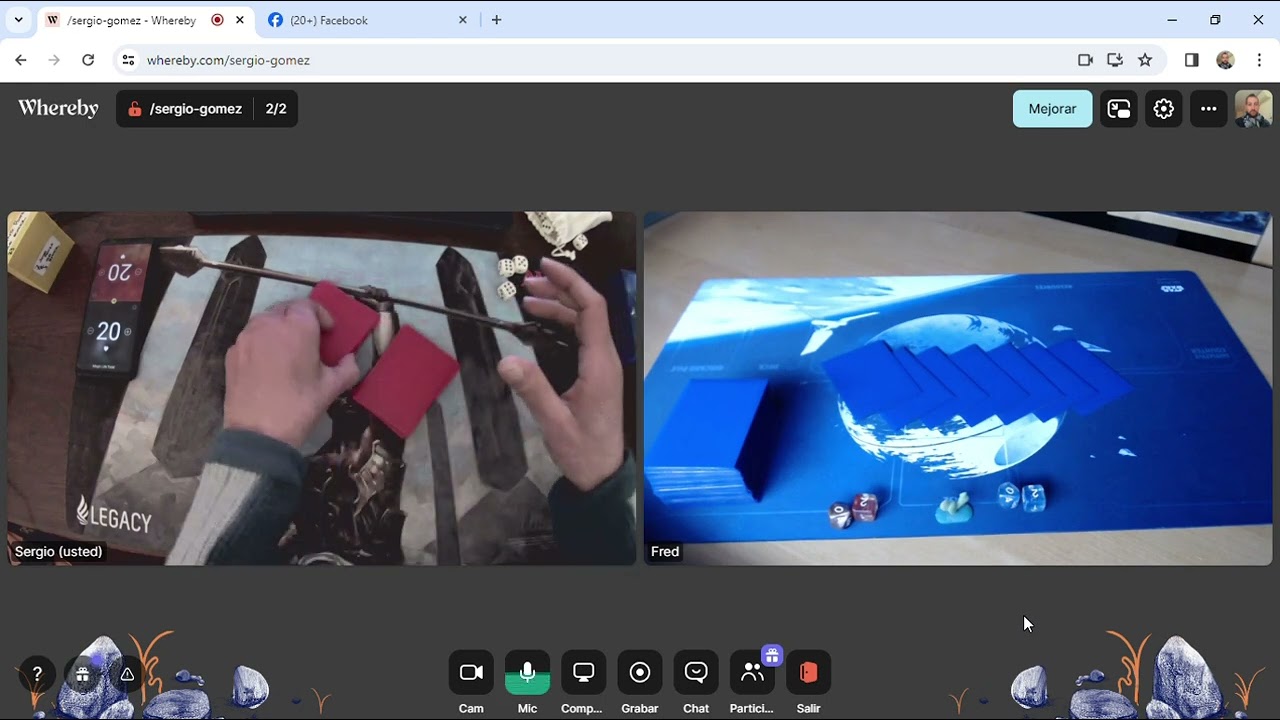
Task: Share screen with Comp... button
Action: click(583, 673)
